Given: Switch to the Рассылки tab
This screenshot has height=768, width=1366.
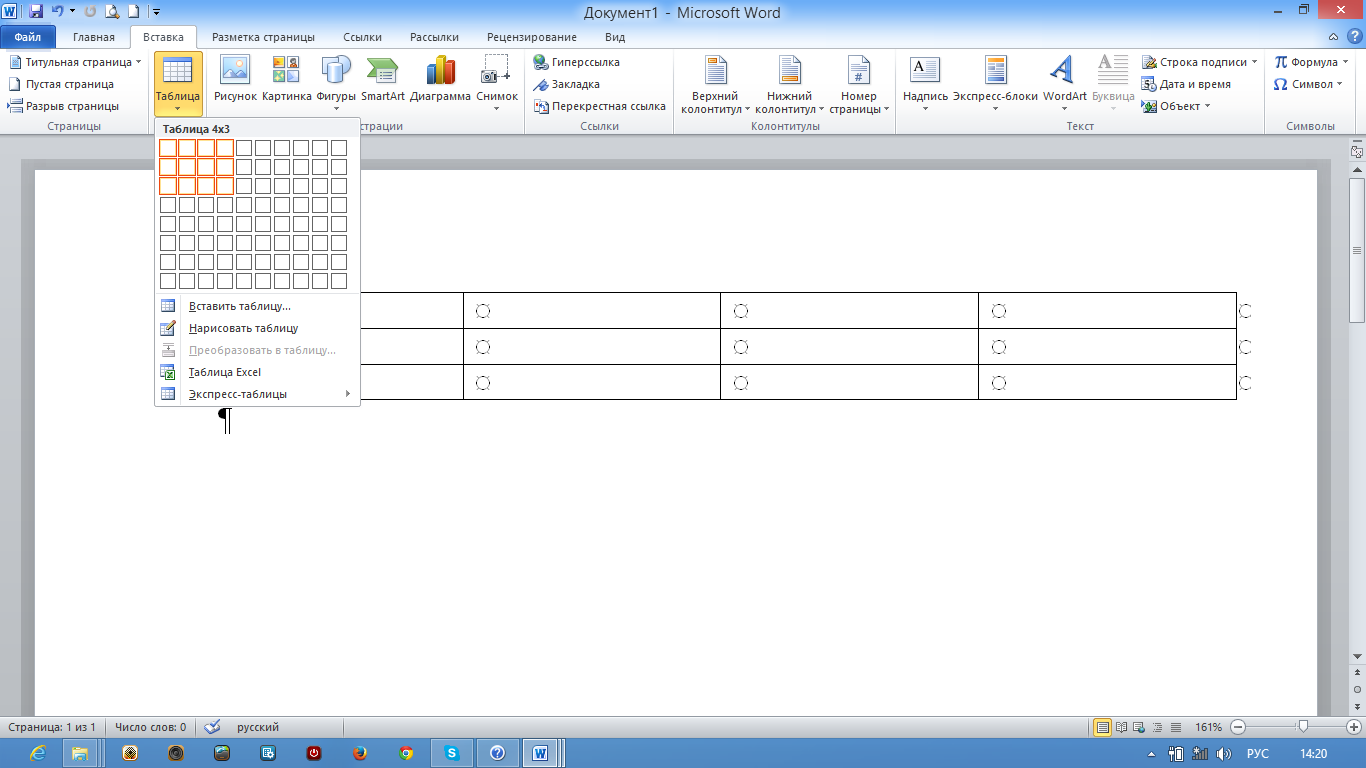Looking at the screenshot, I should point(435,37).
